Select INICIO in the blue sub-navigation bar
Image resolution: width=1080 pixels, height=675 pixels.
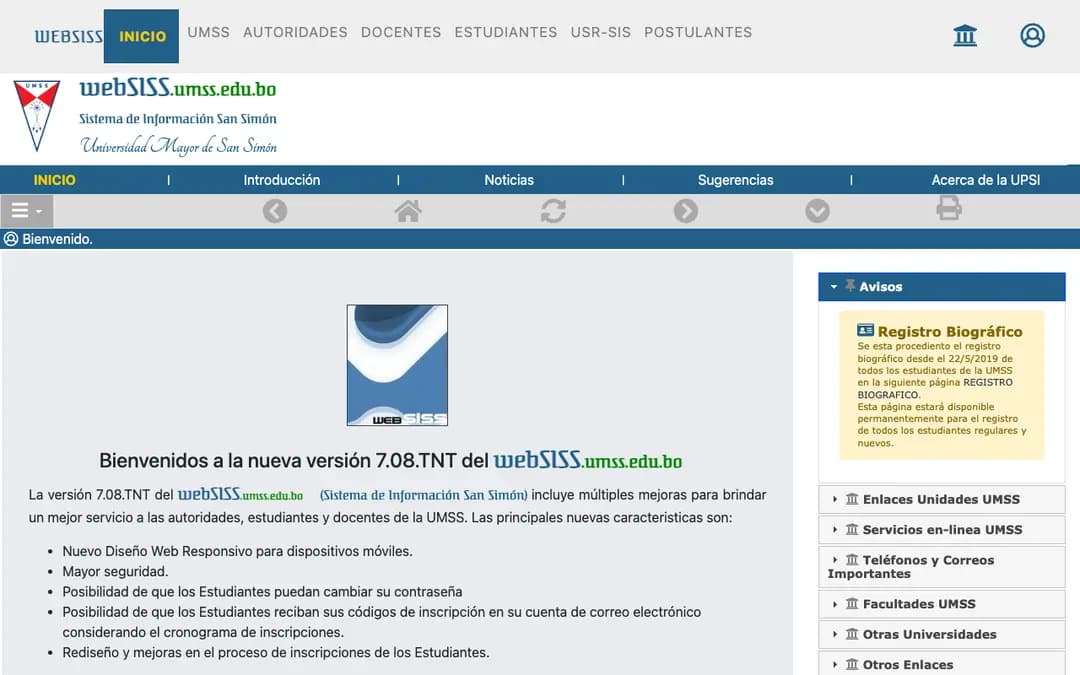click(x=54, y=180)
